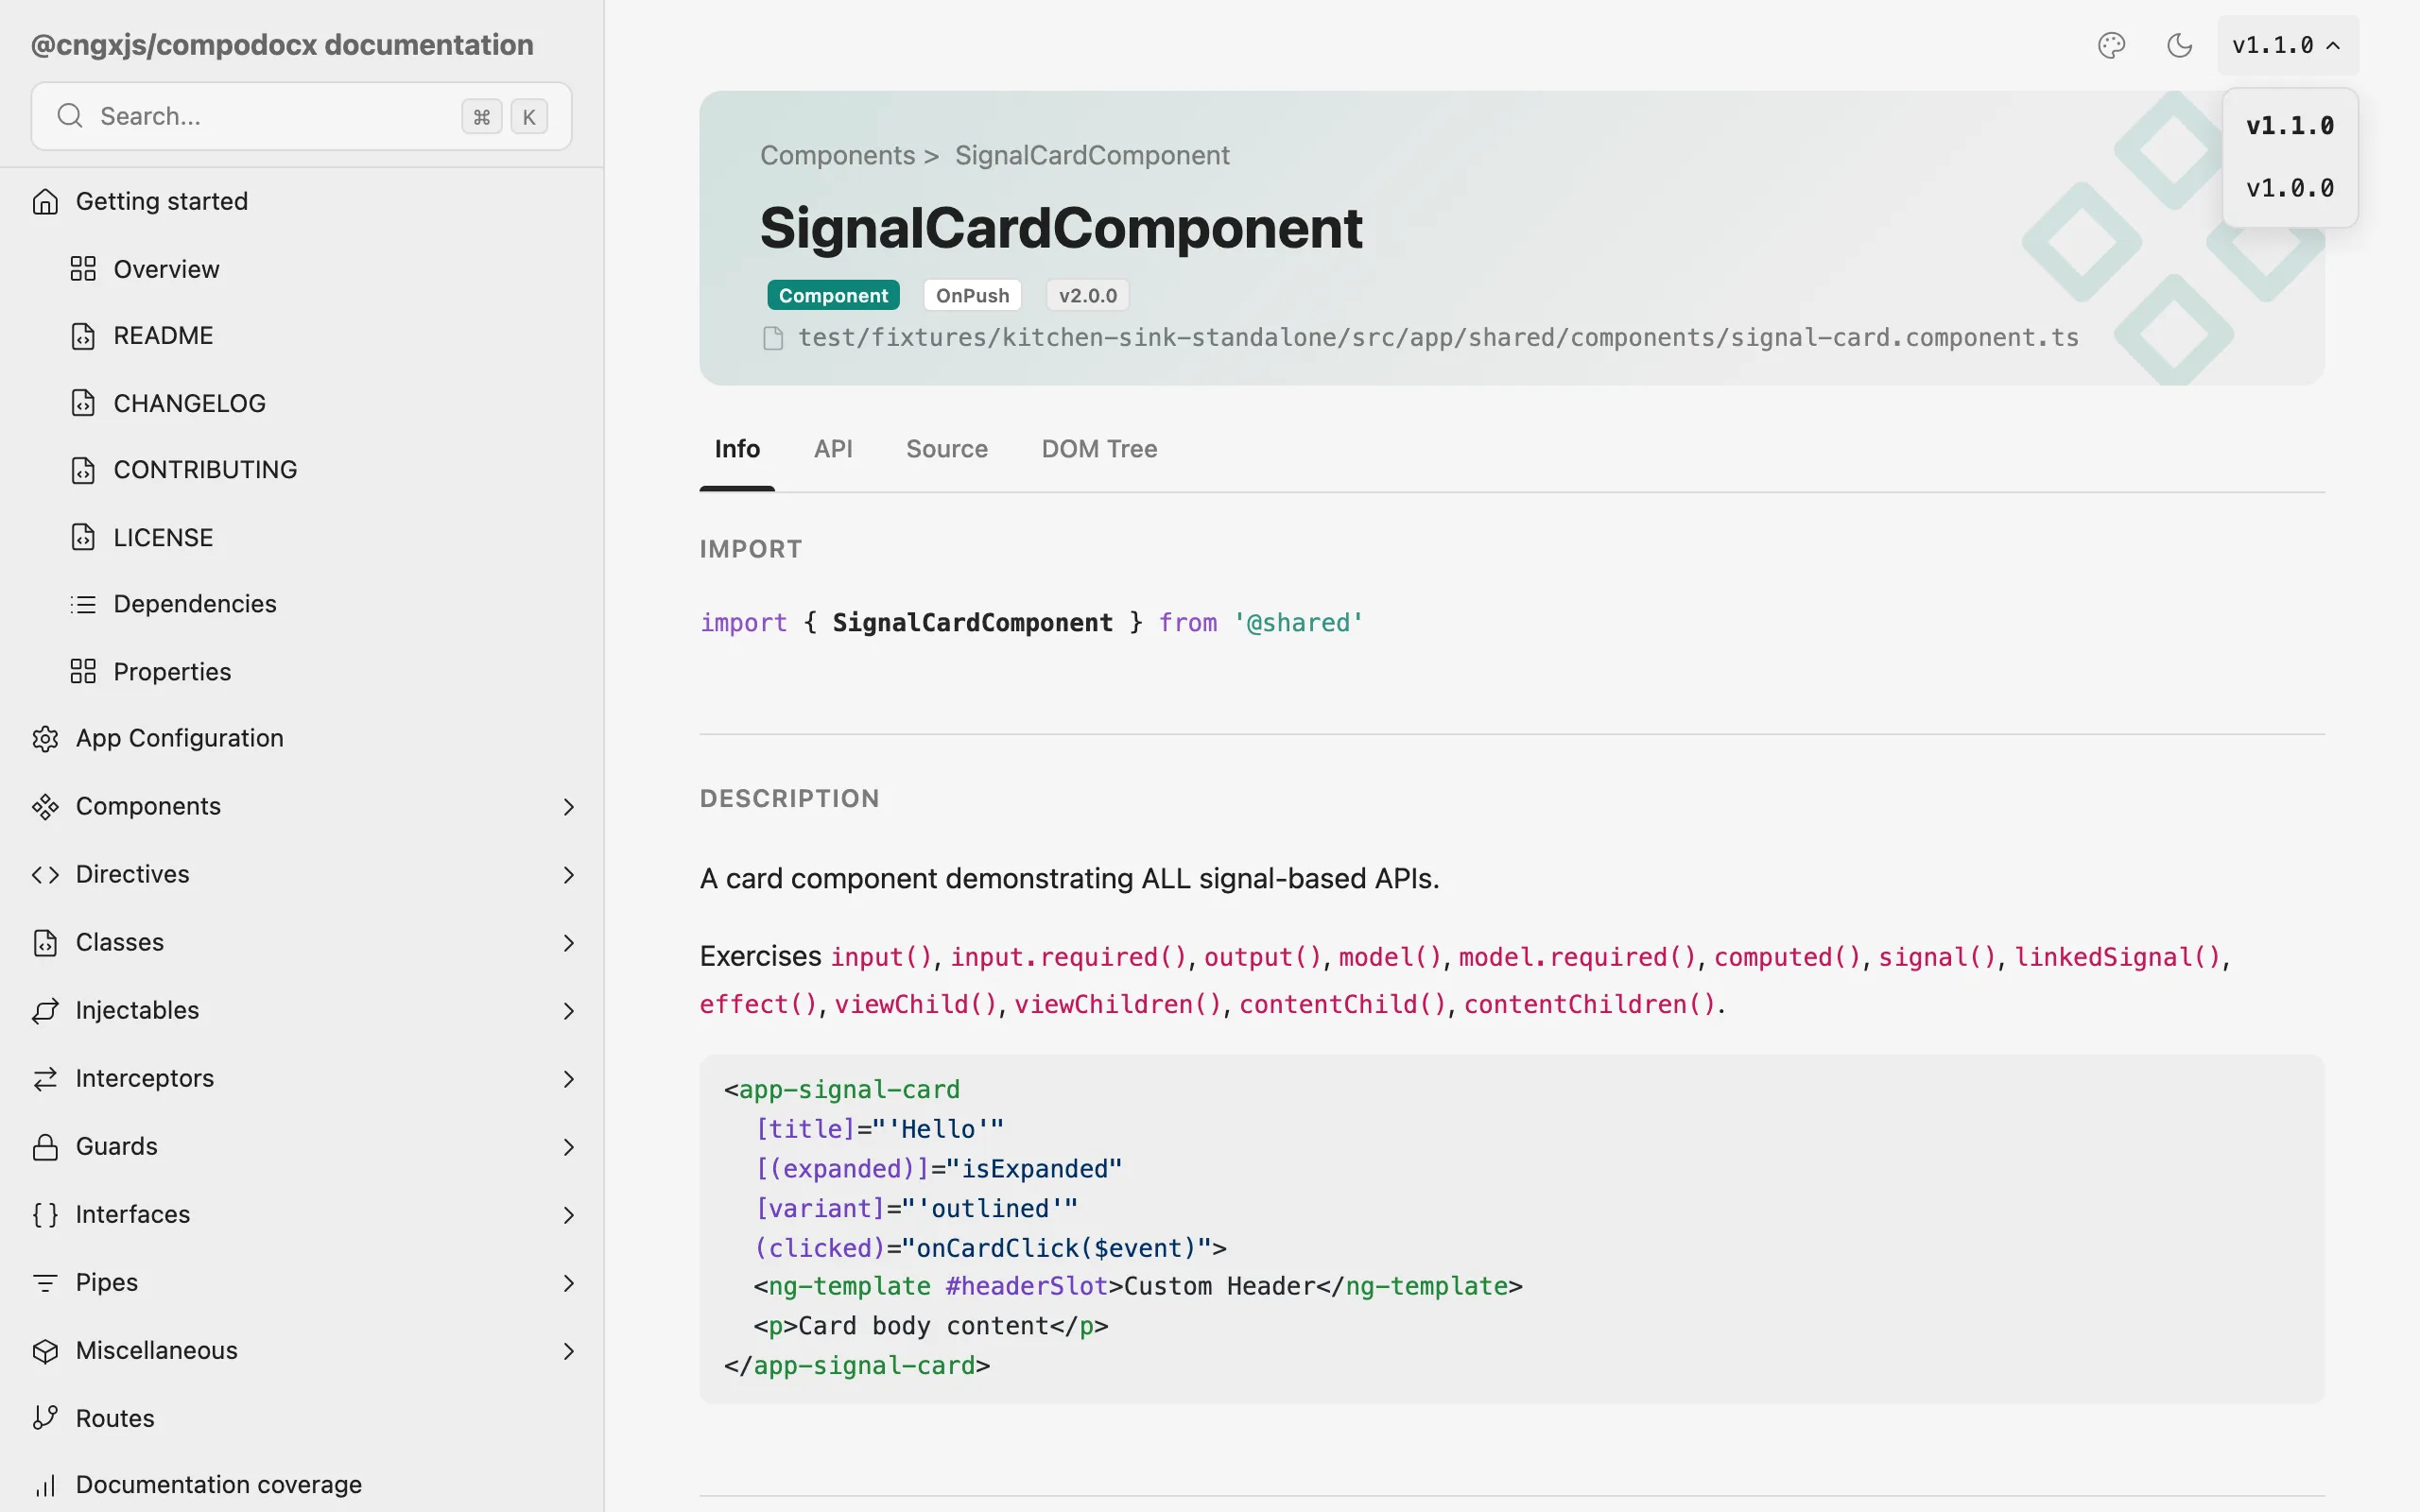The image size is (2420, 1512).
Task: Click the Dependencies list icon
Action: point(83,604)
